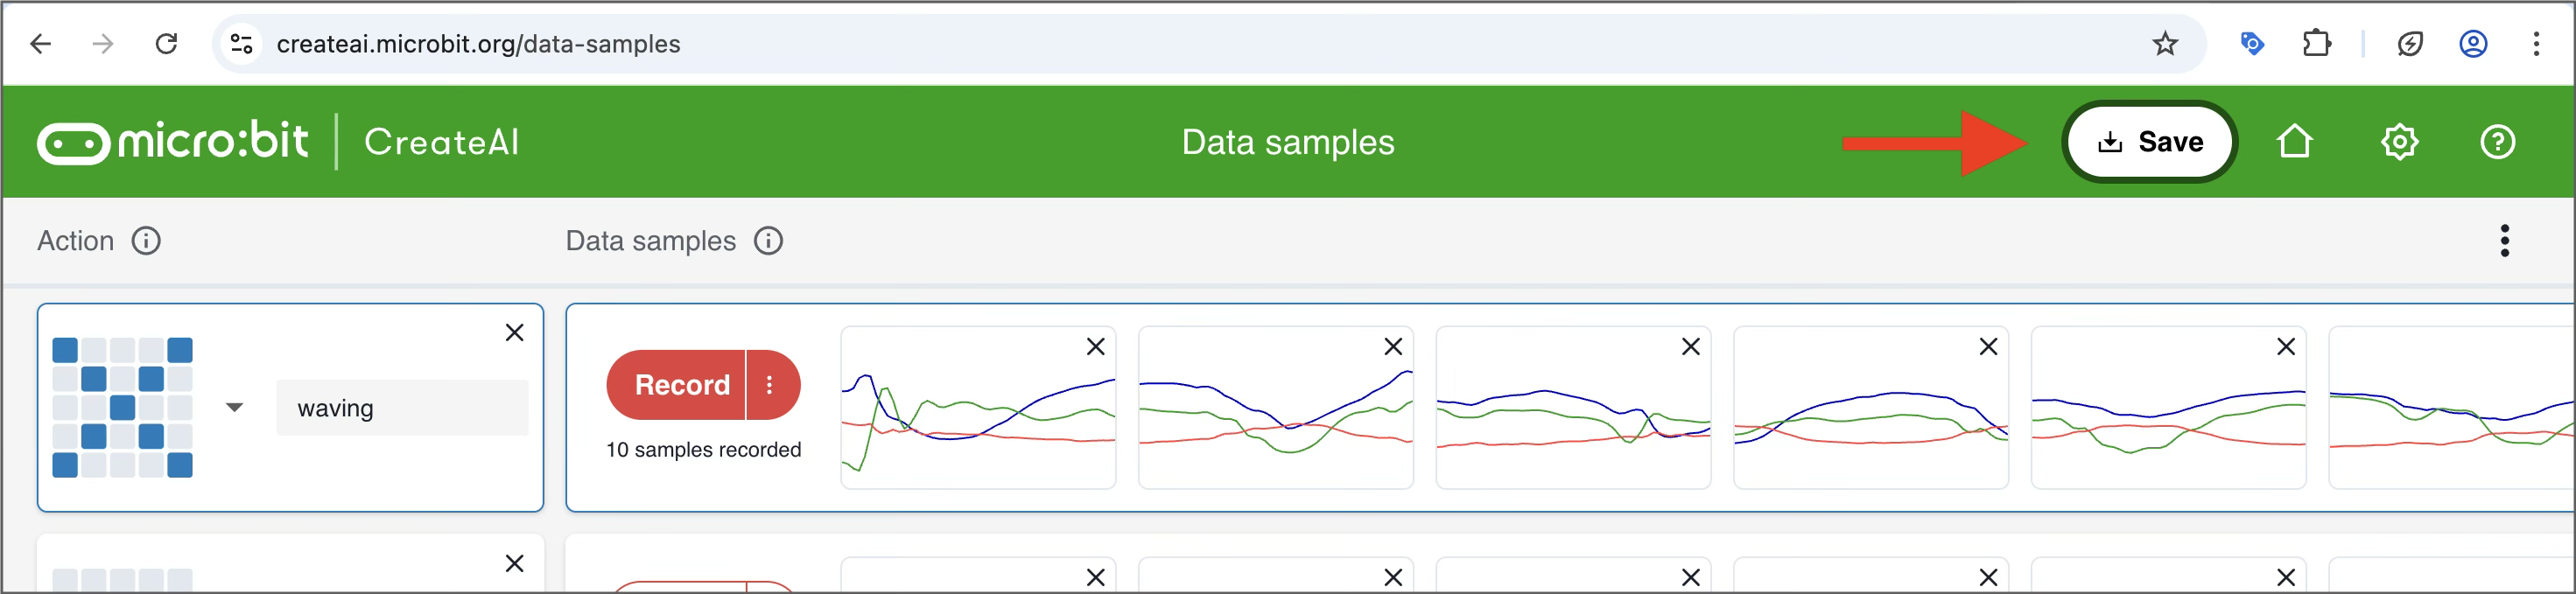The image size is (2576, 594).
Task: Click the info icon next to Action
Action: tap(146, 240)
